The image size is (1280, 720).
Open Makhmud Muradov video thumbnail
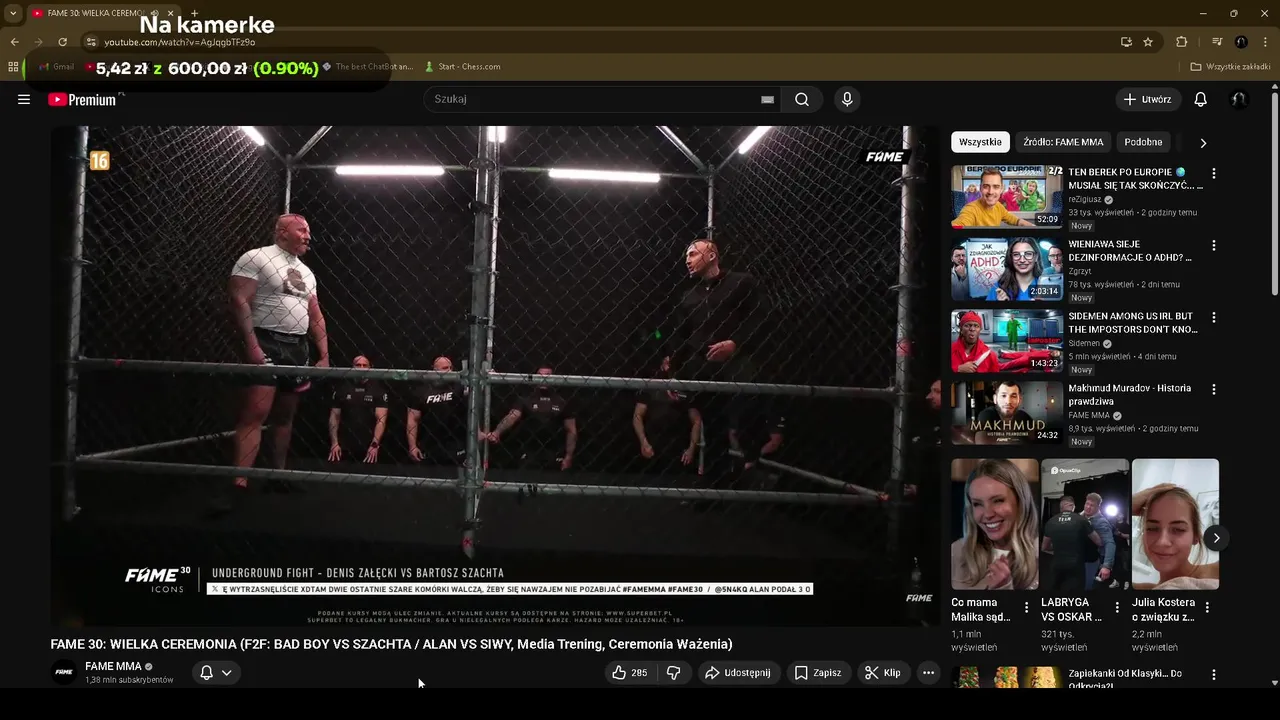click(1006, 413)
